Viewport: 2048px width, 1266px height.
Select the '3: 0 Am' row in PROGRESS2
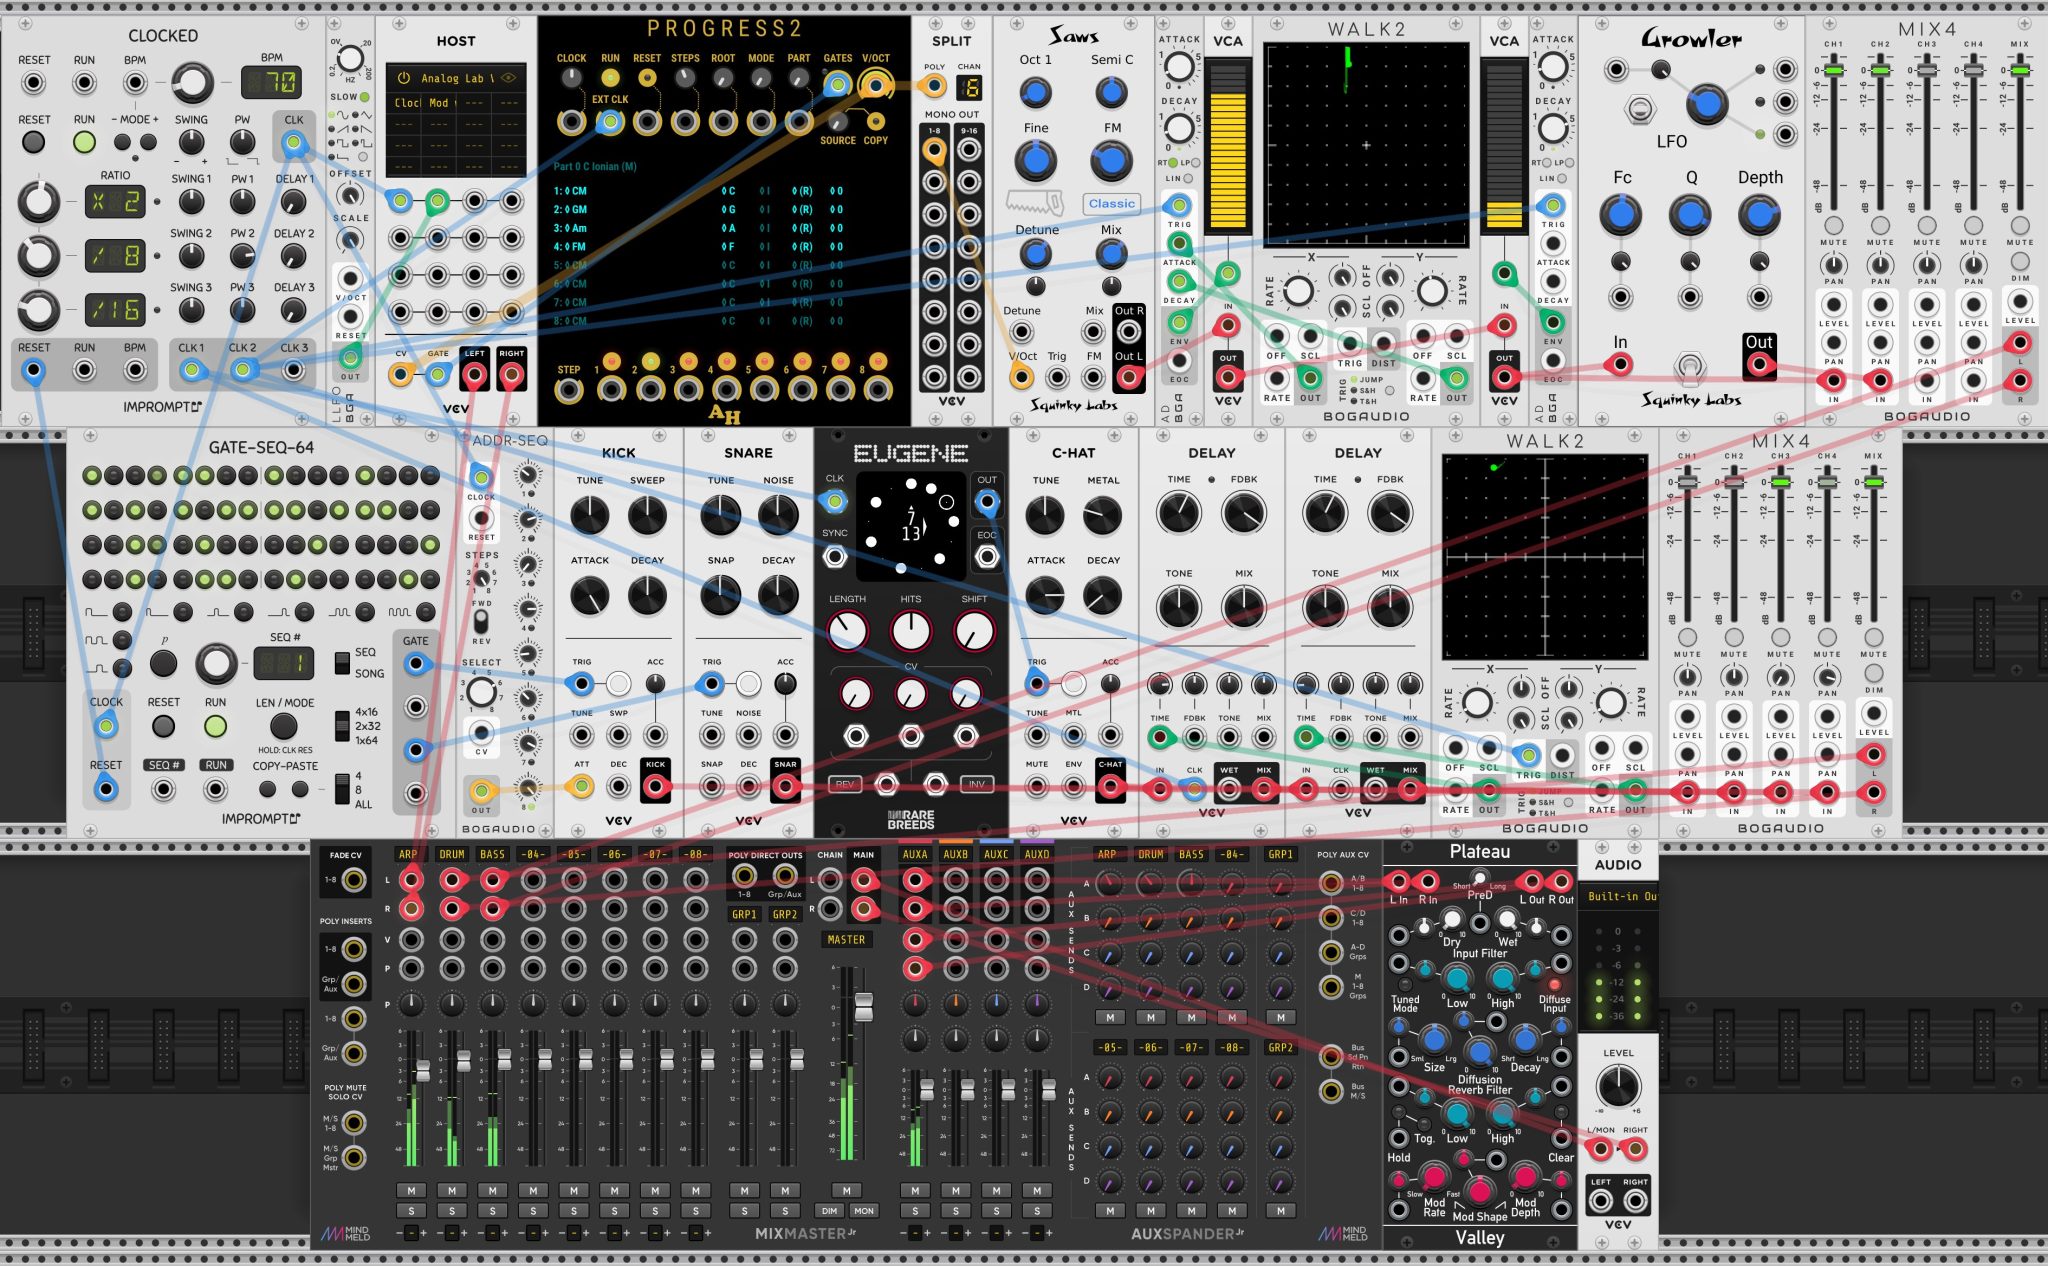[x=700, y=228]
